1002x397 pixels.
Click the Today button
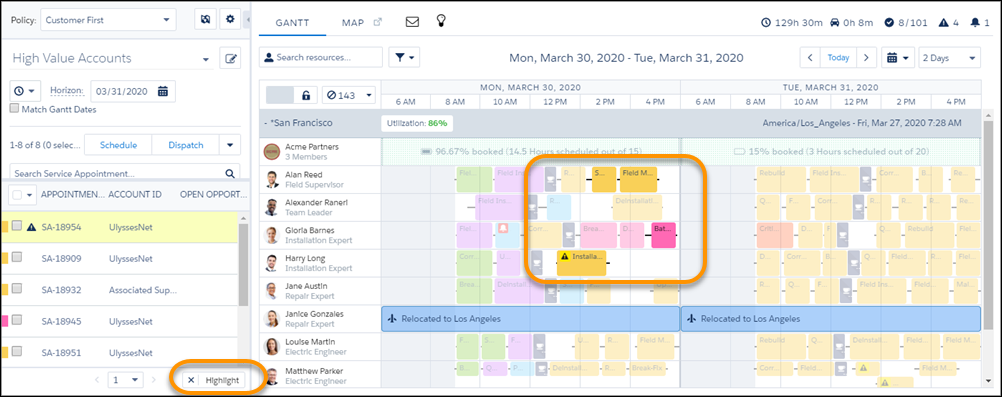[x=838, y=58]
